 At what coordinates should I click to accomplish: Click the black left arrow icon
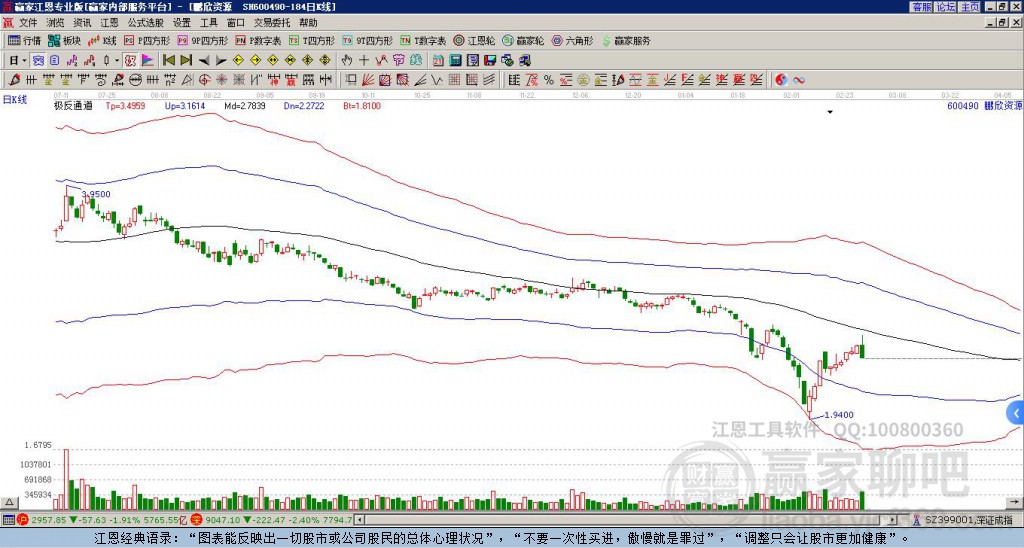[x=204, y=61]
